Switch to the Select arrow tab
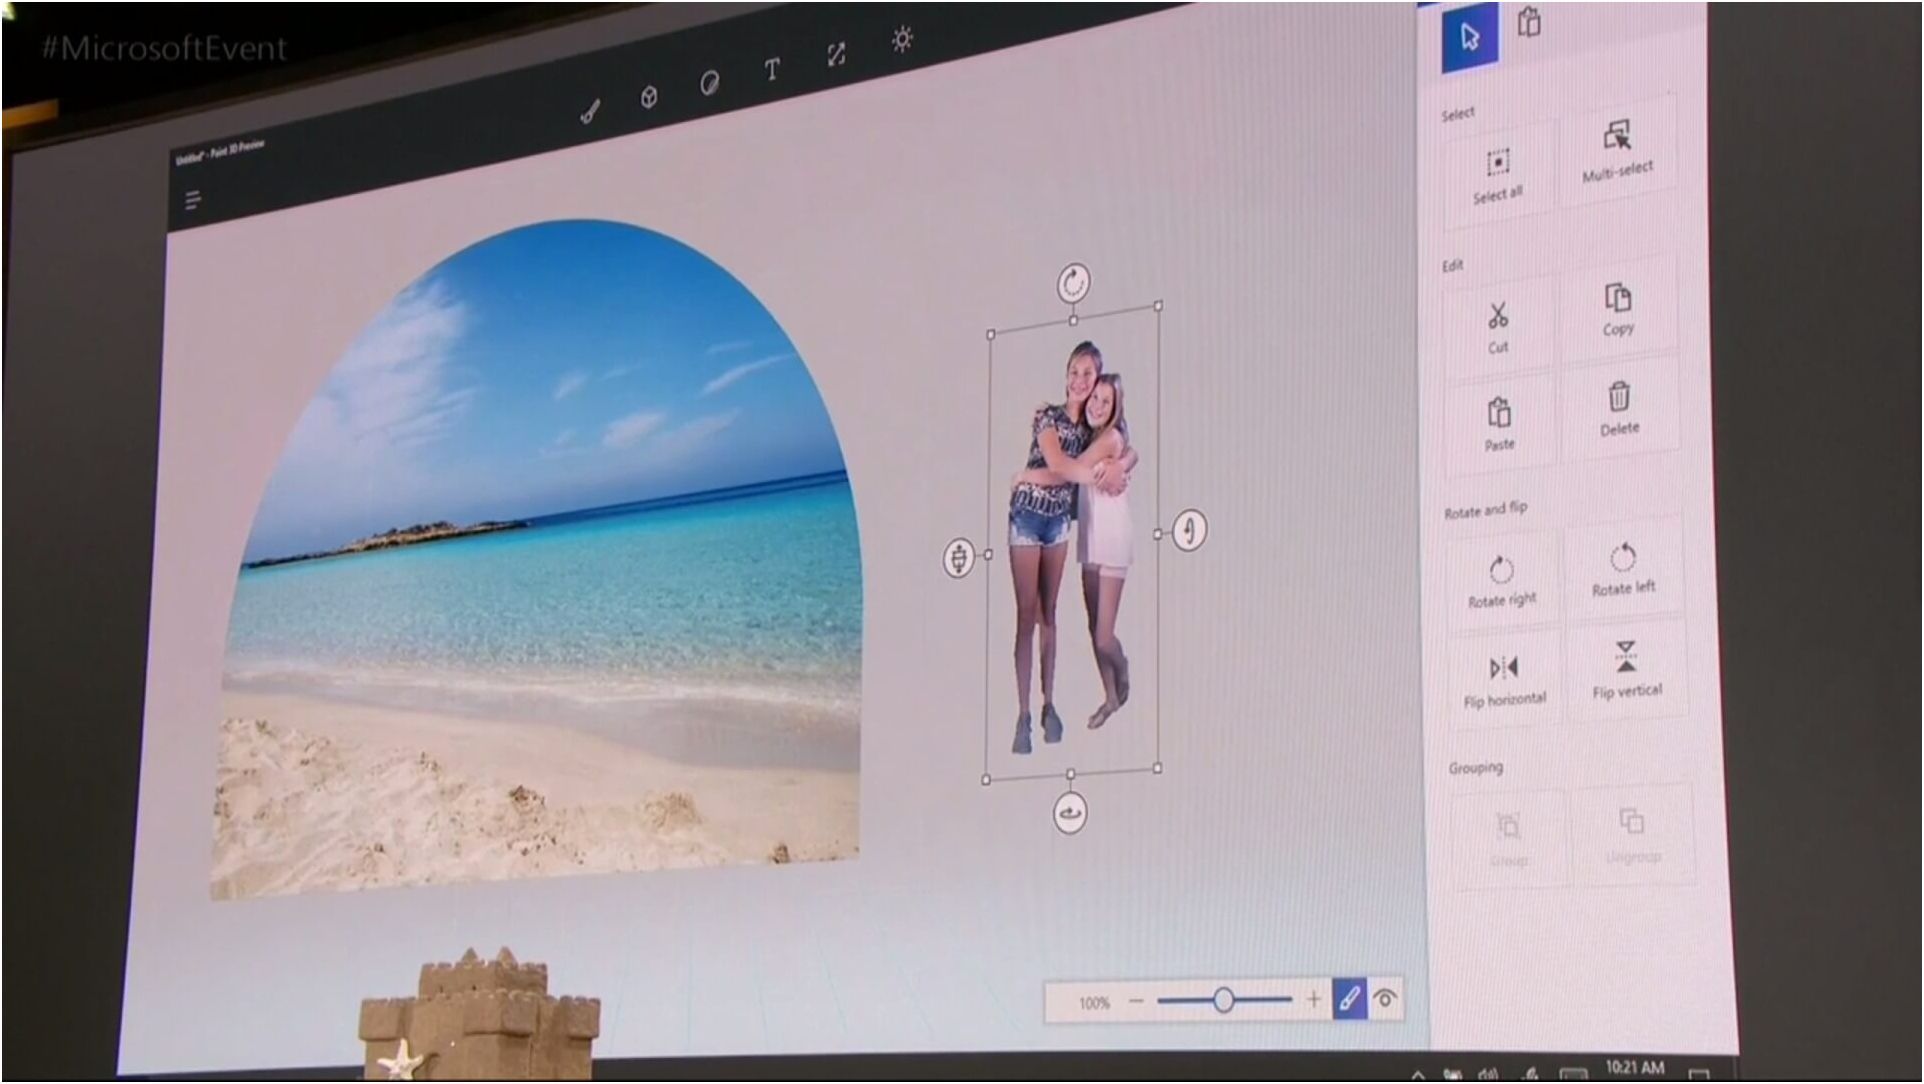Viewport: 1924px width, 1084px height. (1469, 38)
